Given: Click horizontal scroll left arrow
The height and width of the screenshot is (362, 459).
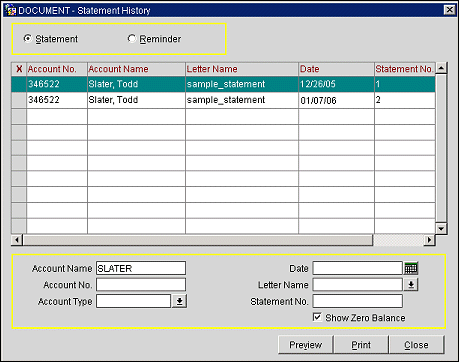Looking at the screenshot, I should (17, 240).
